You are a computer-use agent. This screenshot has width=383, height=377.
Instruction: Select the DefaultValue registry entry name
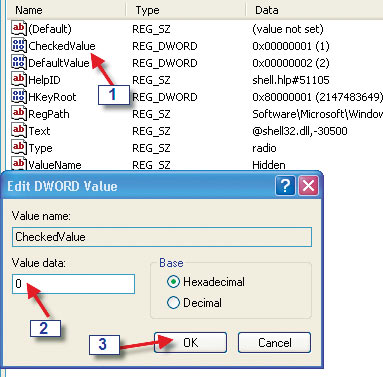[x=59, y=63]
